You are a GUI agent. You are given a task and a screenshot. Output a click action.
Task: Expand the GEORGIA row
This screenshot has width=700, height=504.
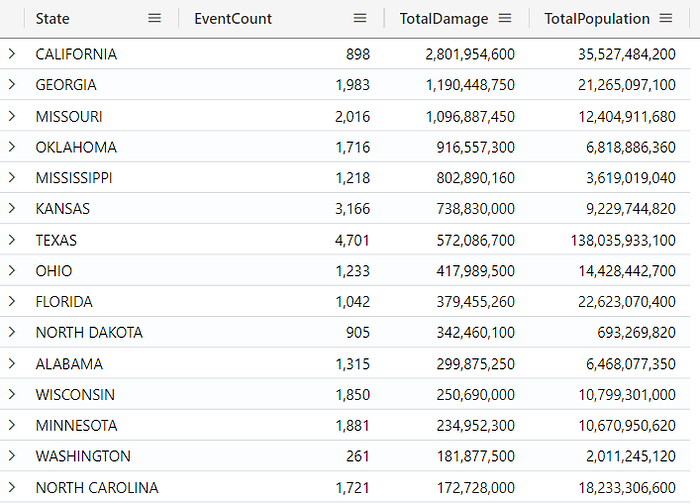click(x=12, y=84)
